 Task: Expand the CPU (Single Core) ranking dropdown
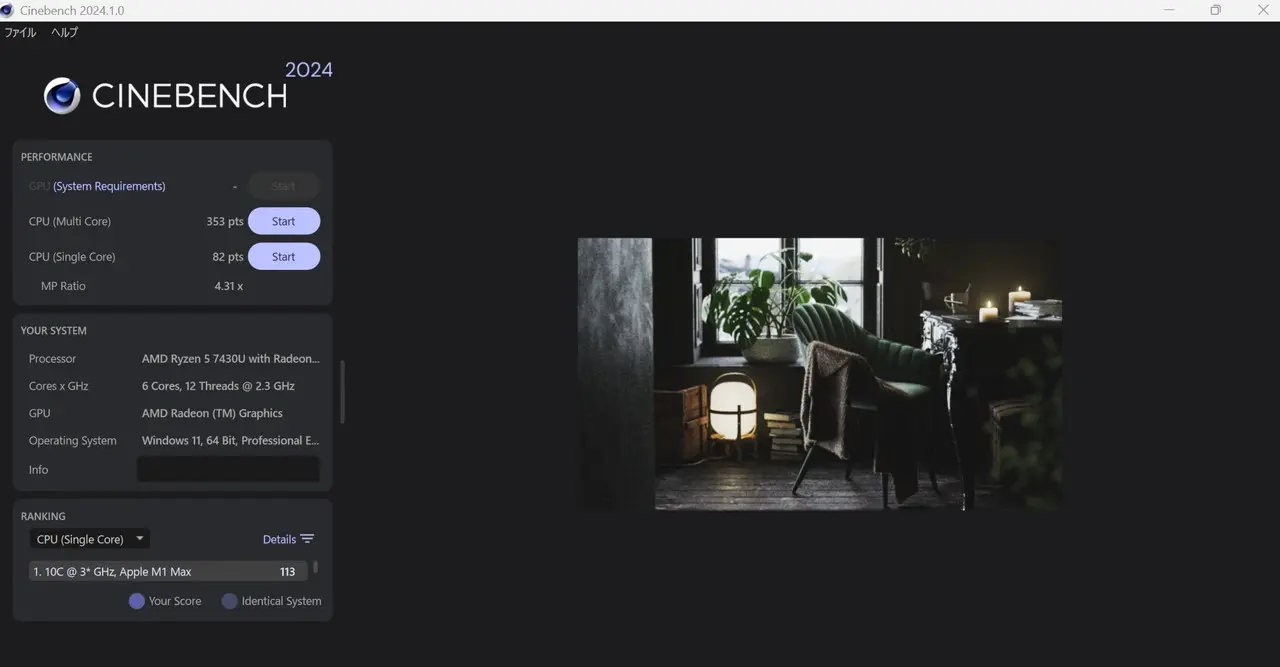pos(89,539)
